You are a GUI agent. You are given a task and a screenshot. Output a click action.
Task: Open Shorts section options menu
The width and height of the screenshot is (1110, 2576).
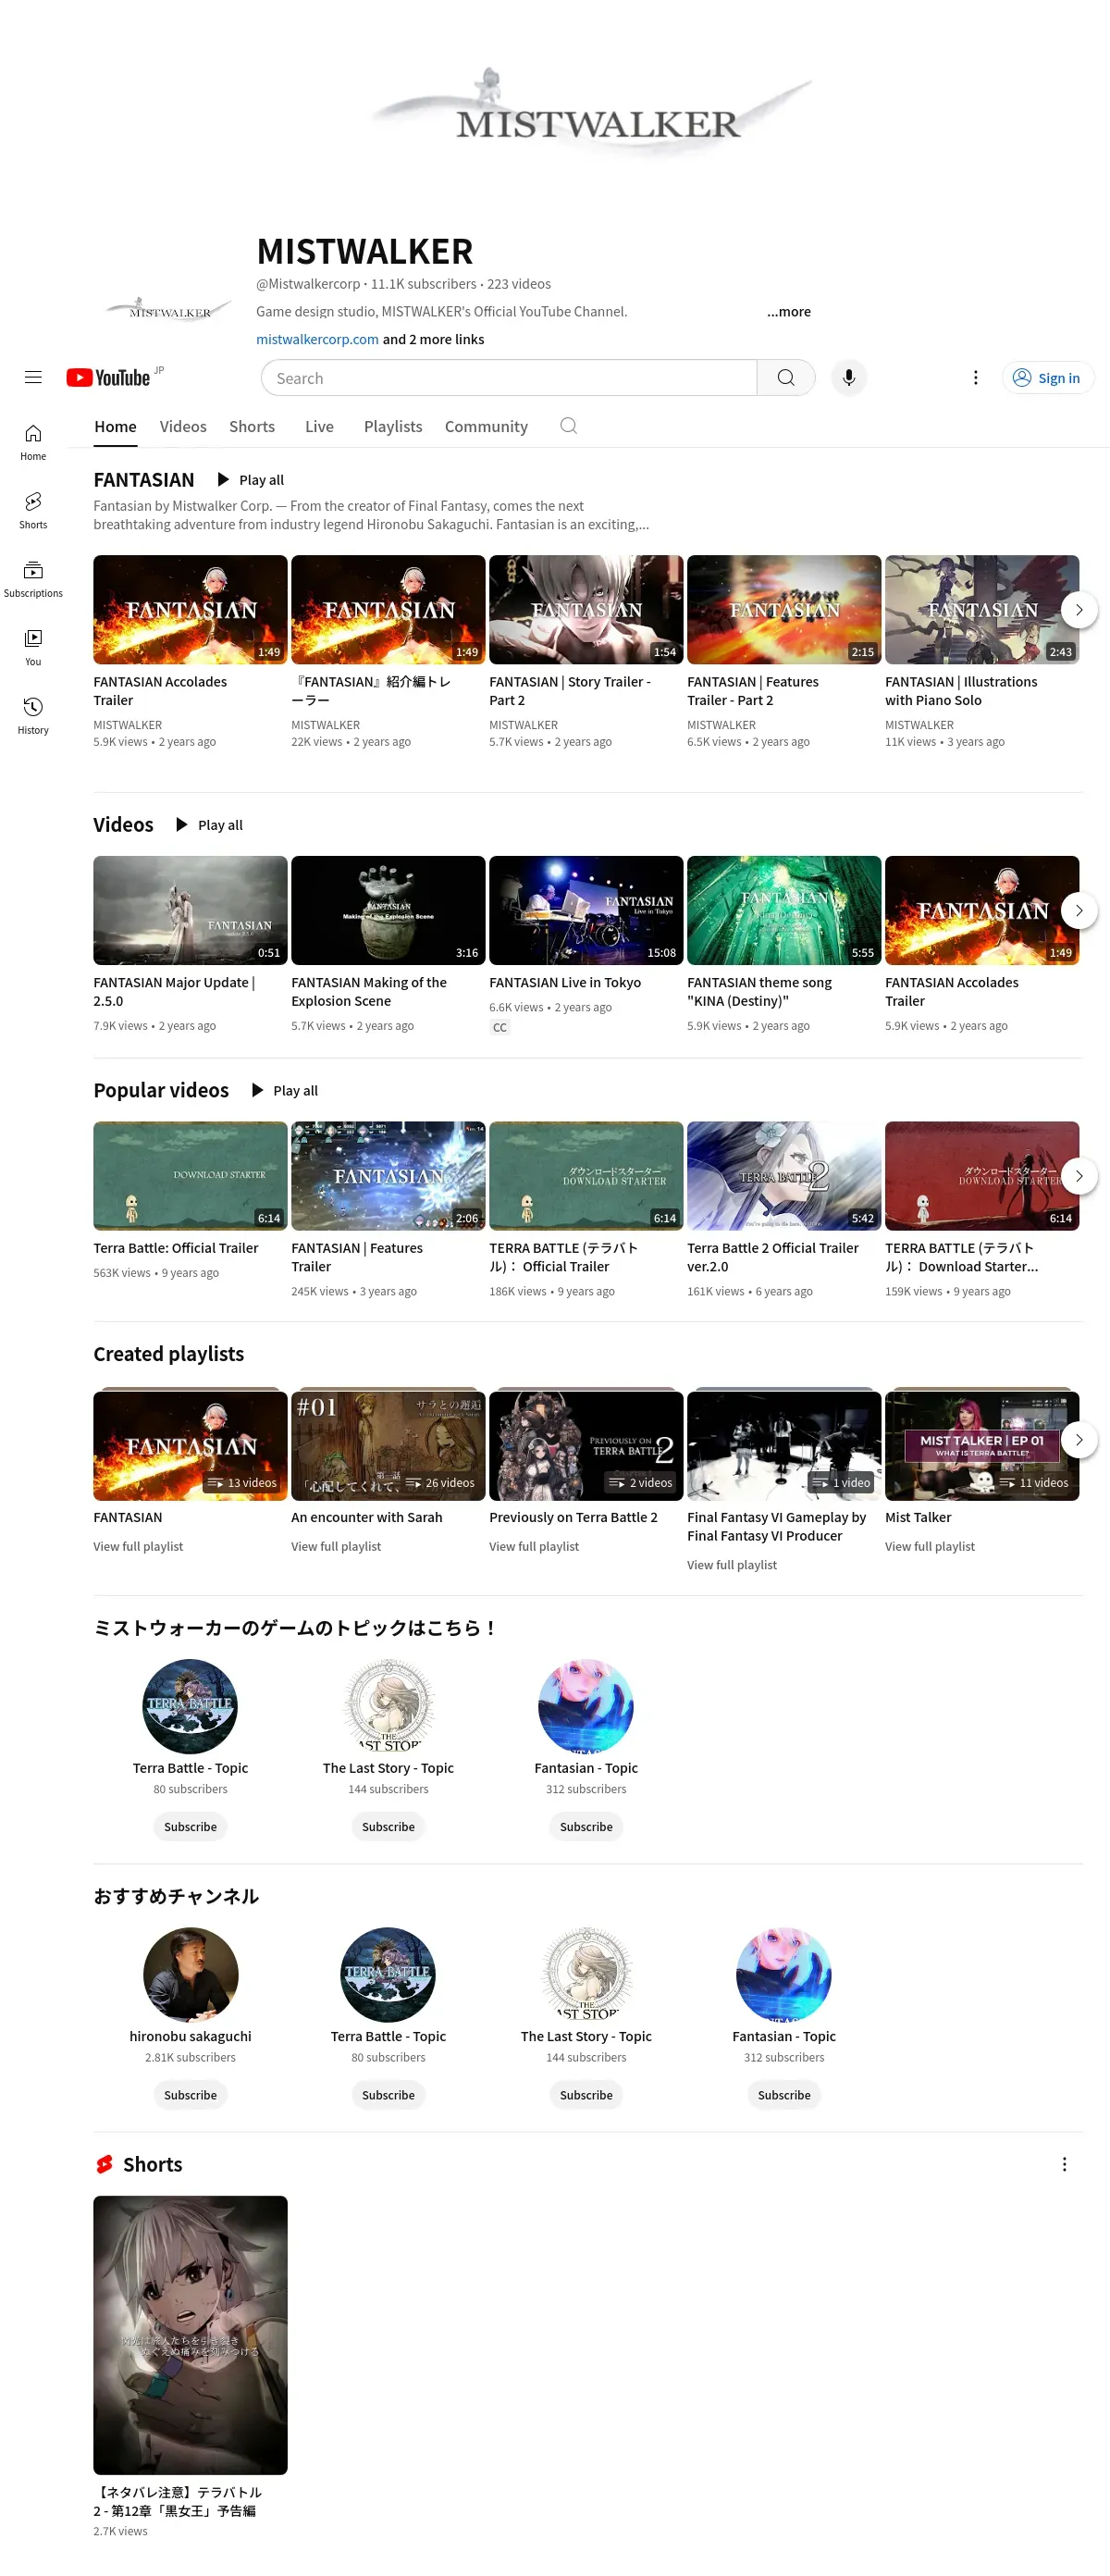pos(1064,2164)
